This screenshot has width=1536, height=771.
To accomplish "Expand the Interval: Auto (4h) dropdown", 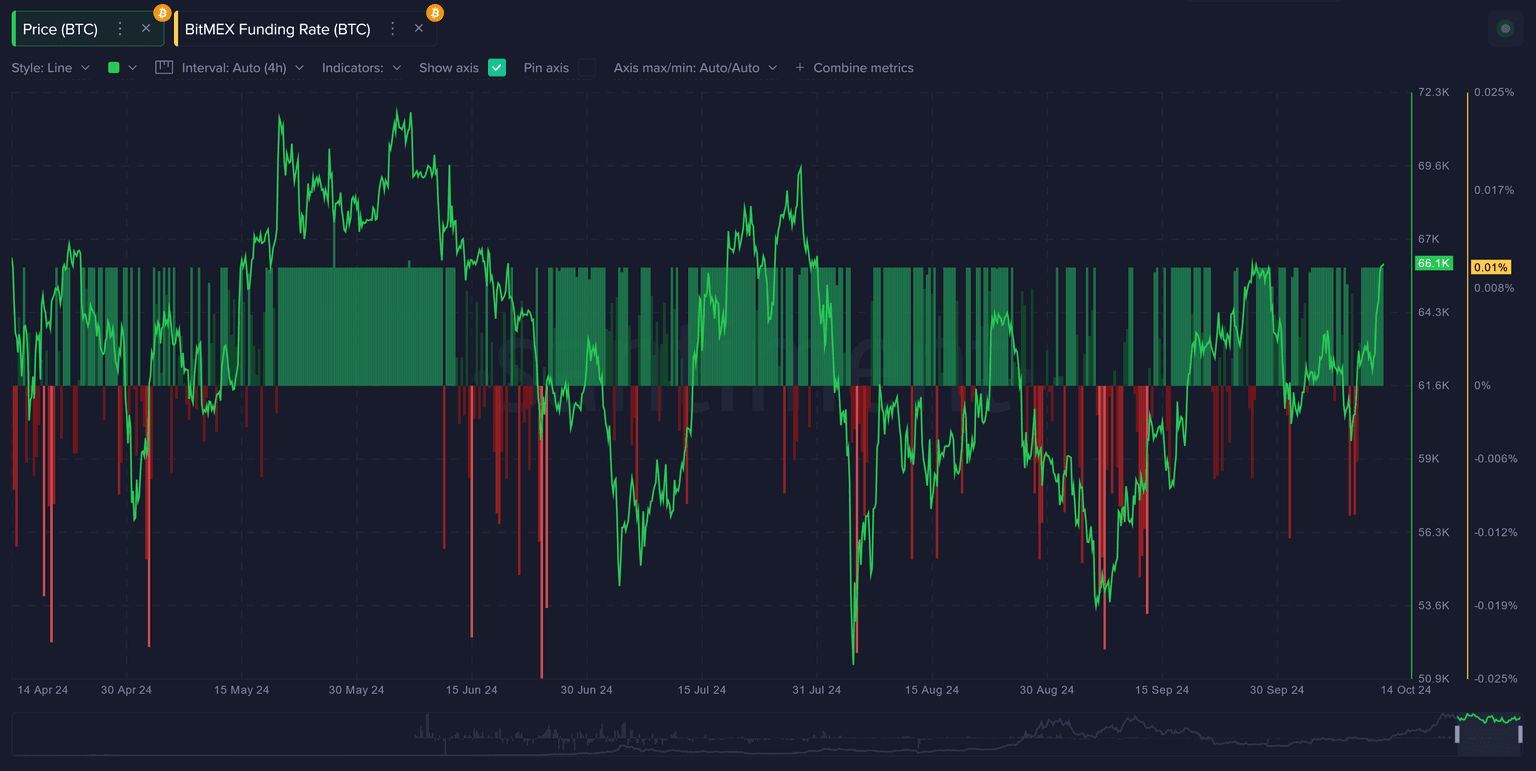I will point(242,68).
